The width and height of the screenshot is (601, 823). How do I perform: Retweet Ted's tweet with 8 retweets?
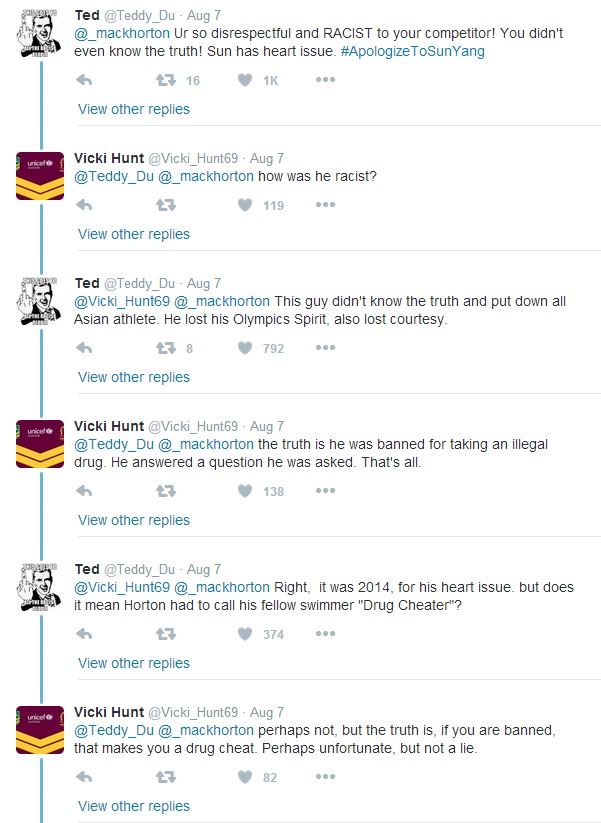coord(166,348)
